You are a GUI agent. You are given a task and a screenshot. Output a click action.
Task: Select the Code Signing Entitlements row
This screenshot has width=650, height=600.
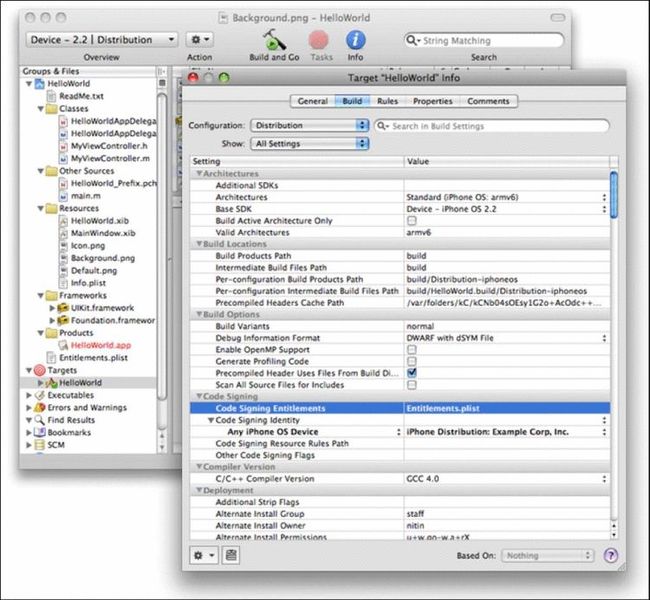coord(400,408)
